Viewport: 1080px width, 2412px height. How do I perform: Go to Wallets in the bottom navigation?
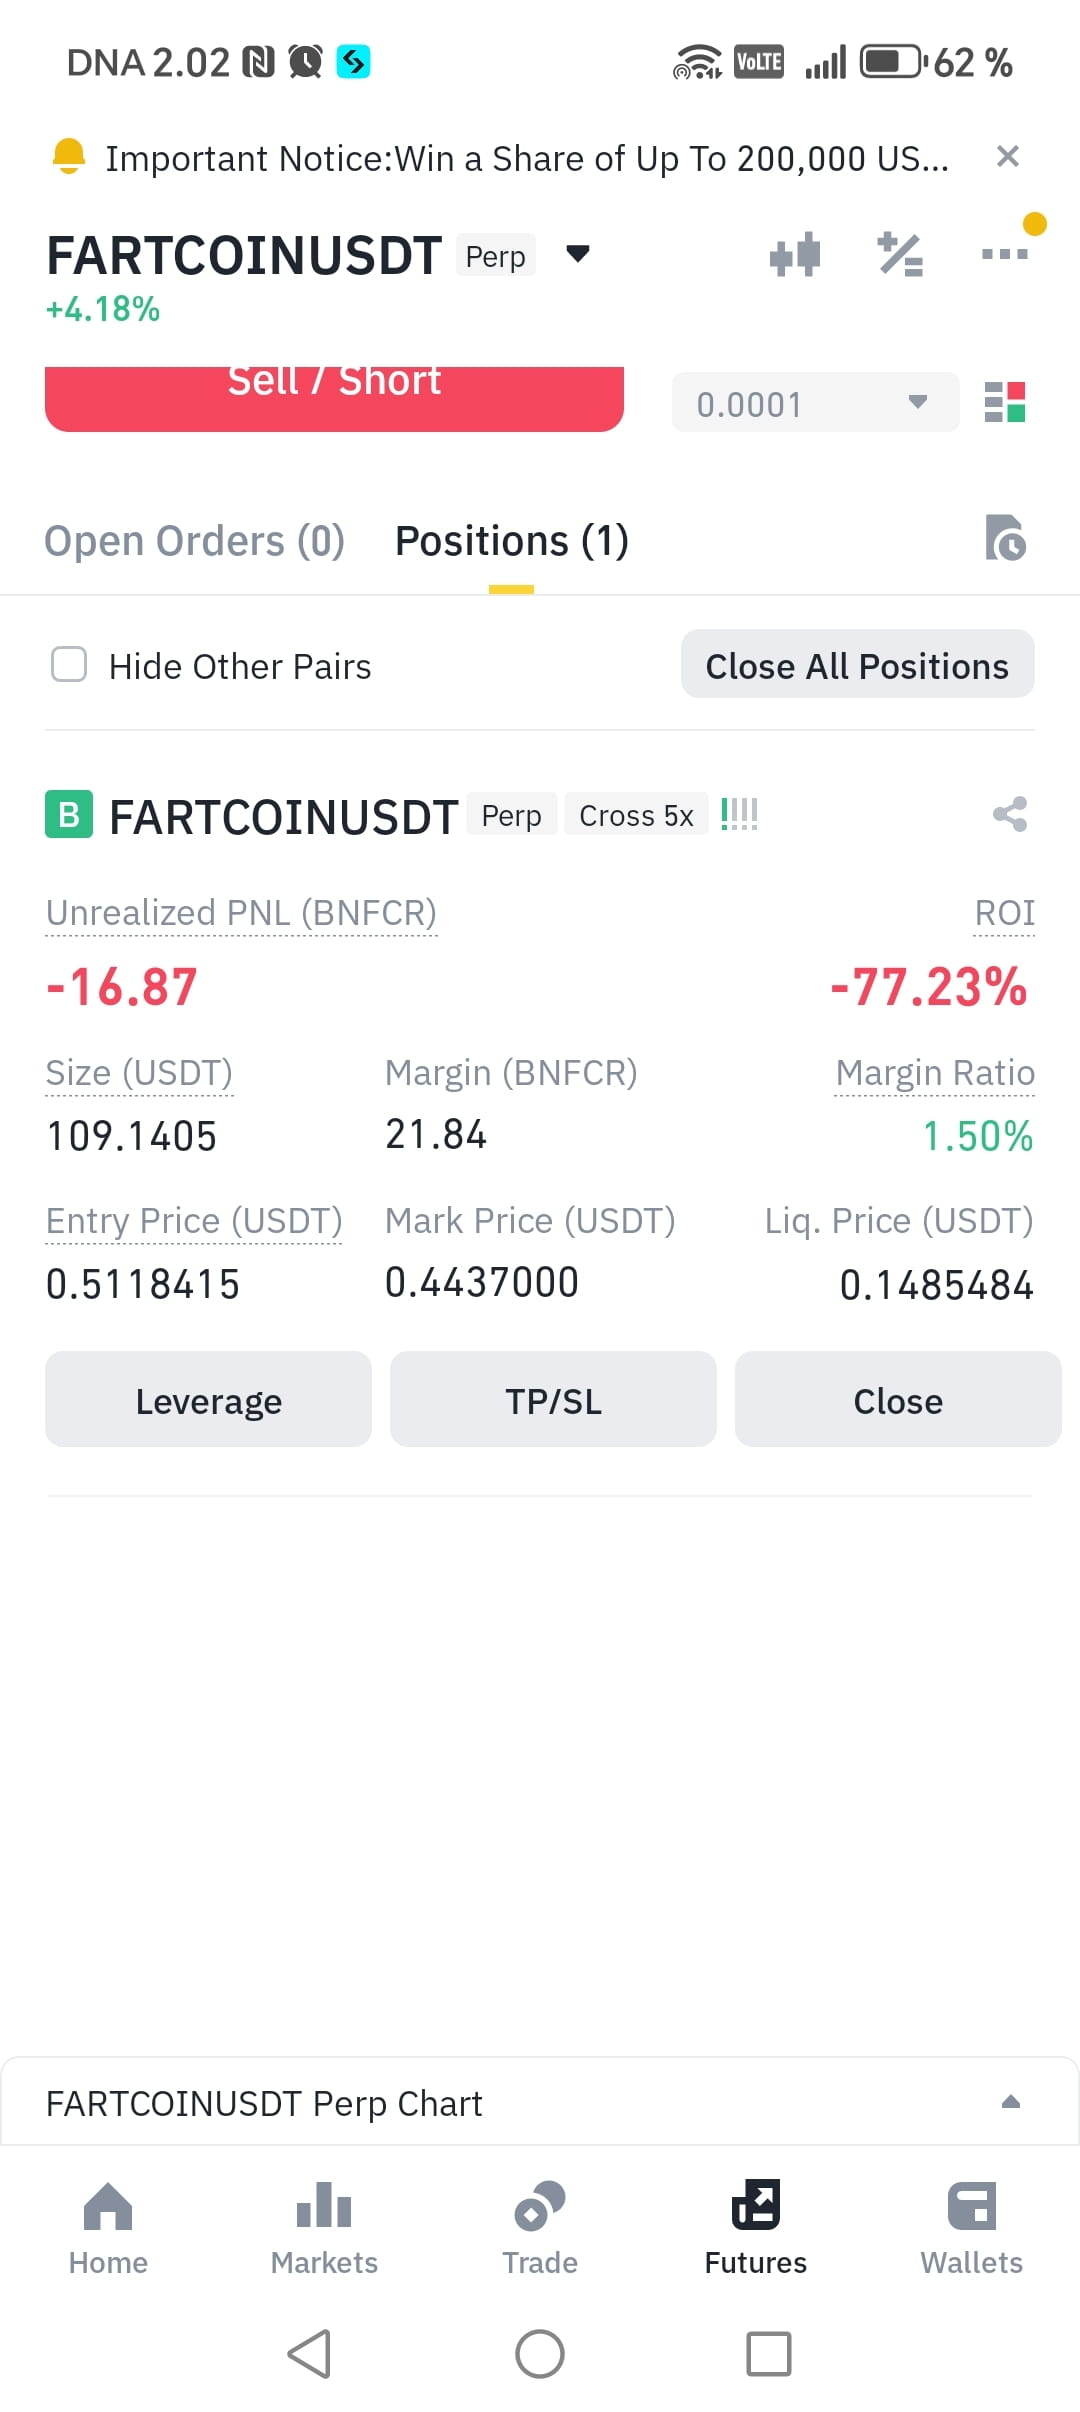[x=972, y=2229]
